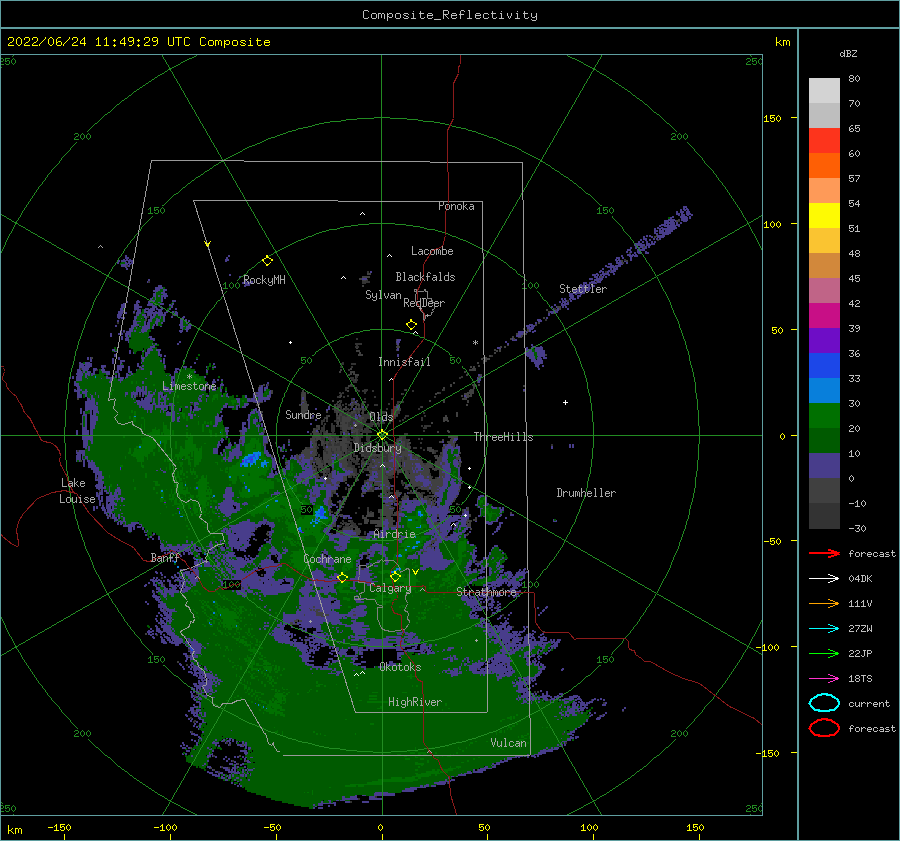The height and width of the screenshot is (841, 900).
Task: Click the green 22JP arrow icon
Action: [824, 653]
